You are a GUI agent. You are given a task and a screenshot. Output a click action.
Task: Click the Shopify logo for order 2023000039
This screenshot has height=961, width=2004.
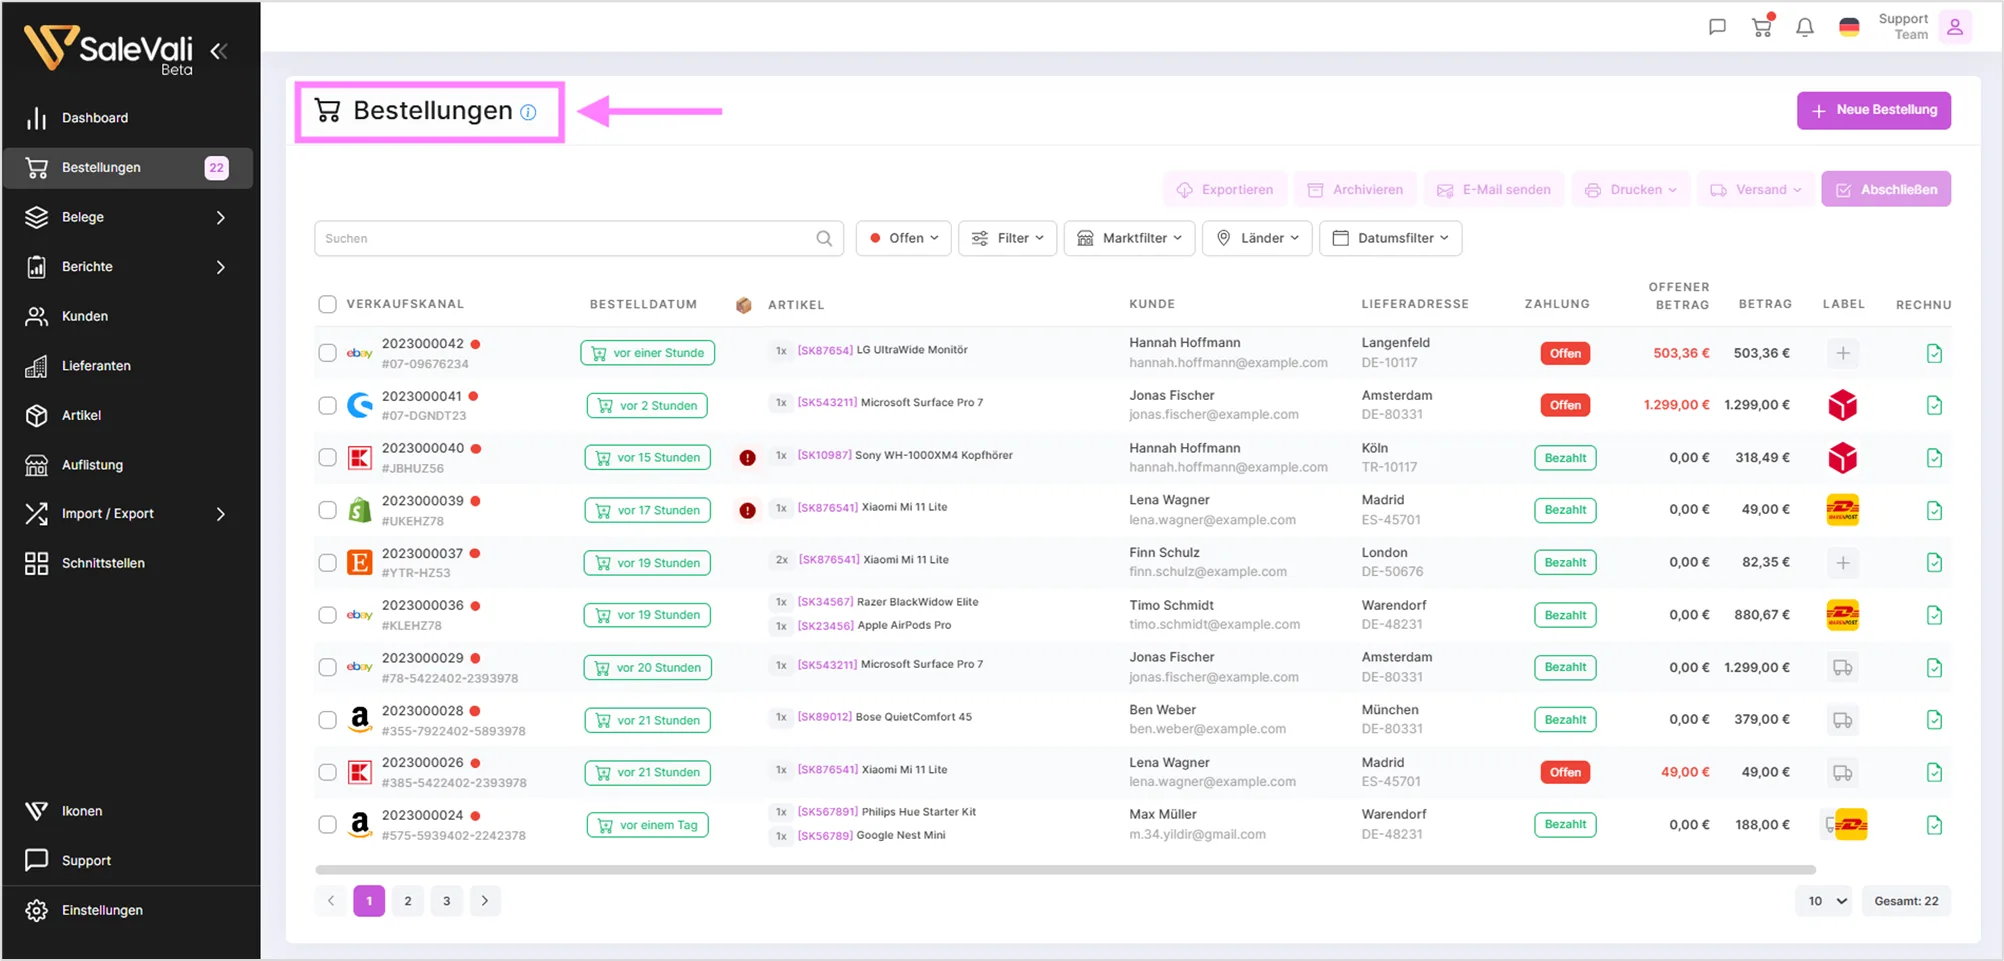(x=360, y=510)
